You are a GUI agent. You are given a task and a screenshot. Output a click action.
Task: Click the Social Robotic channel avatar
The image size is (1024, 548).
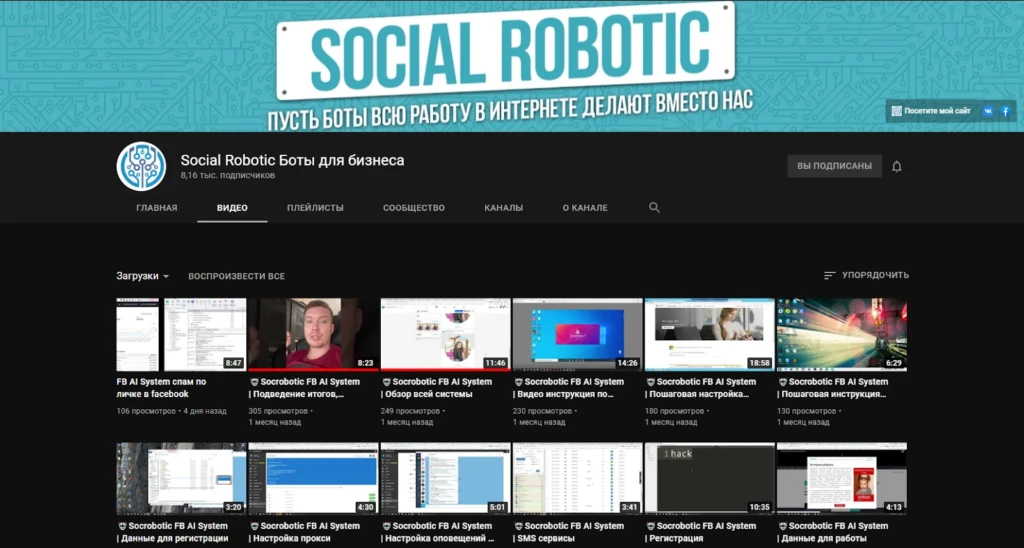141,166
